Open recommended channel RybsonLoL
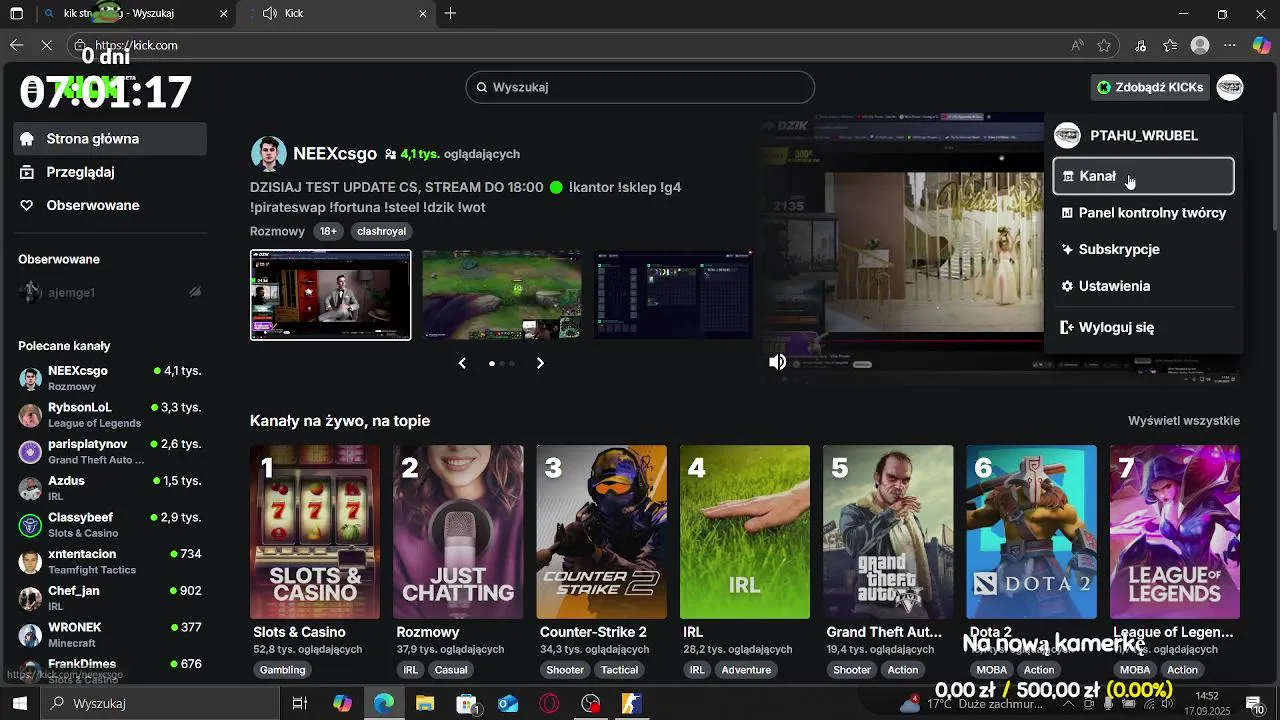The image size is (1280, 720). pyautogui.click(x=110, y=415)
